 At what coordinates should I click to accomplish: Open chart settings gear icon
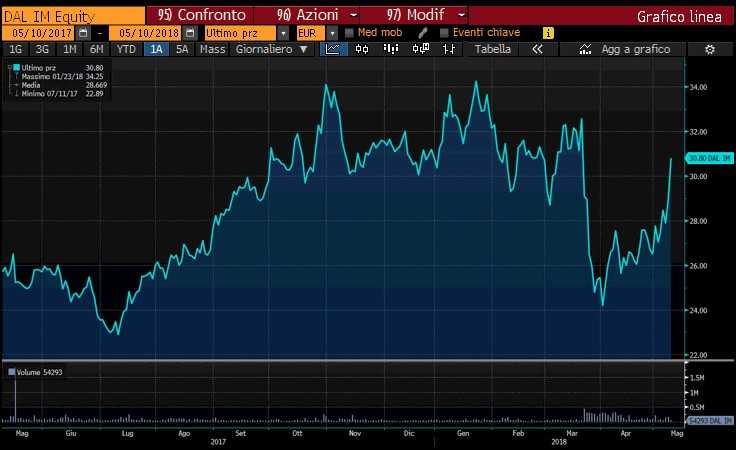(710, 49)
